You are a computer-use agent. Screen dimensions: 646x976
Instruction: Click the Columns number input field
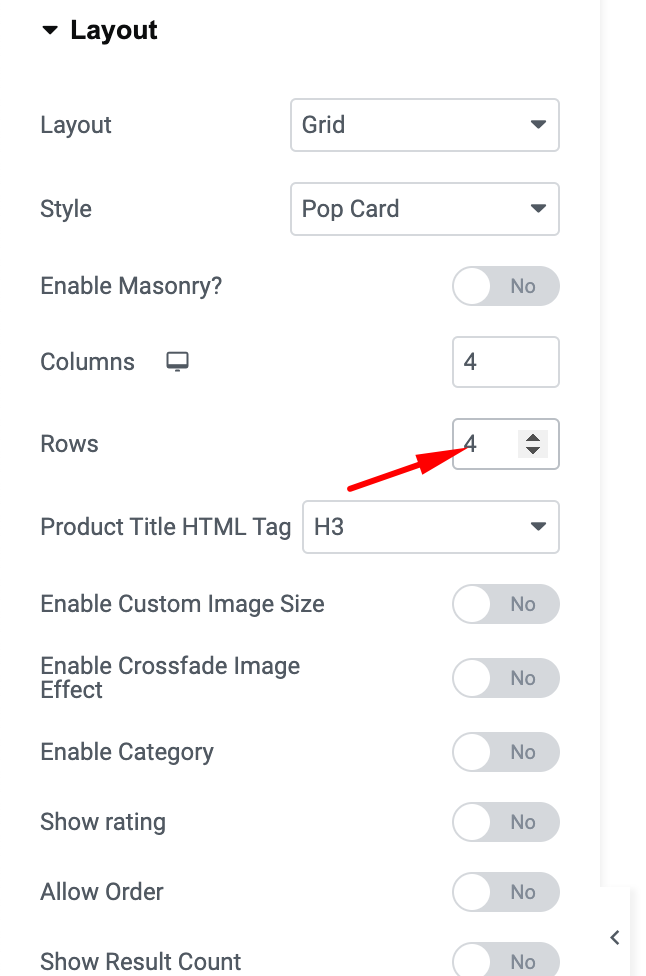pyautogui.click(x=506, y=362)
